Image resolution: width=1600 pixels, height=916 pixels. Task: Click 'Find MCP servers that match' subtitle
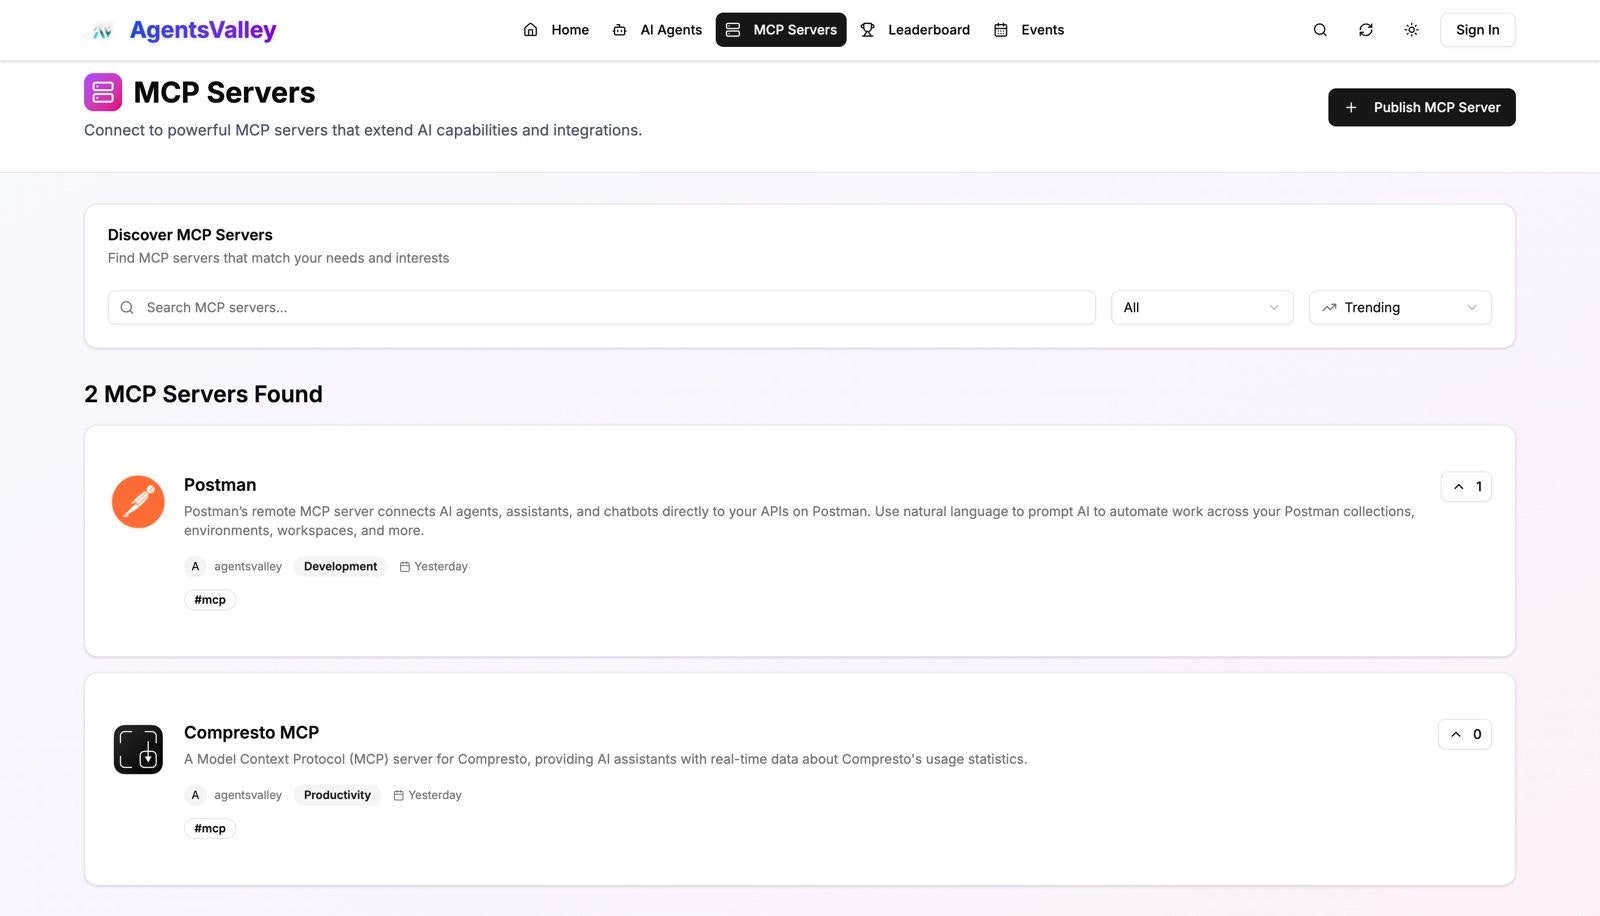point(278,258)
